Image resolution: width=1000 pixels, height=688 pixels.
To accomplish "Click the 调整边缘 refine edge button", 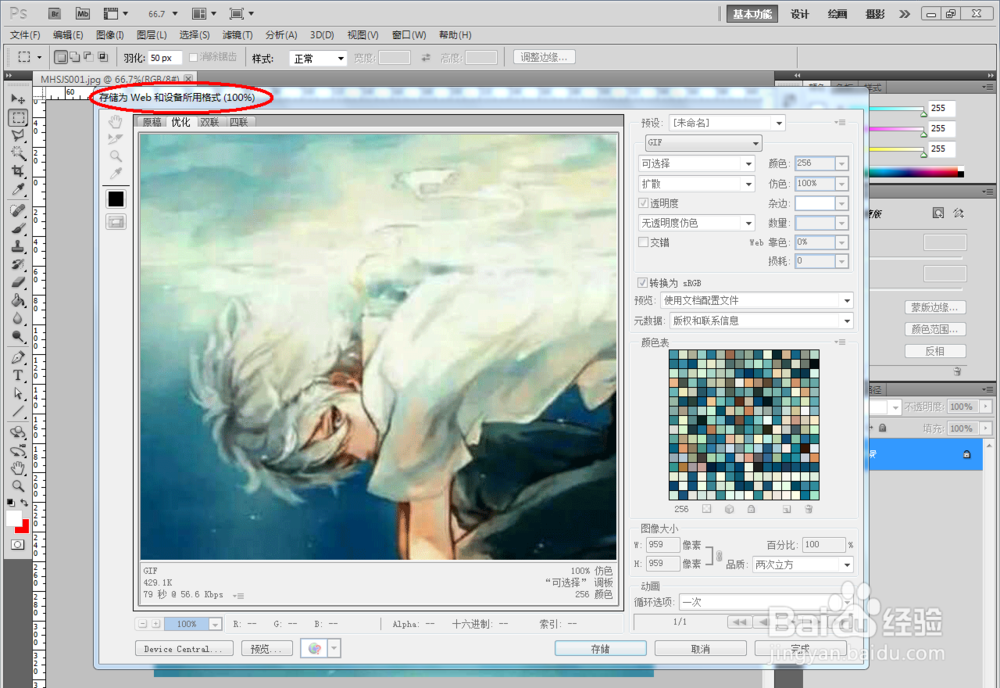I will [x=544, y=57].
